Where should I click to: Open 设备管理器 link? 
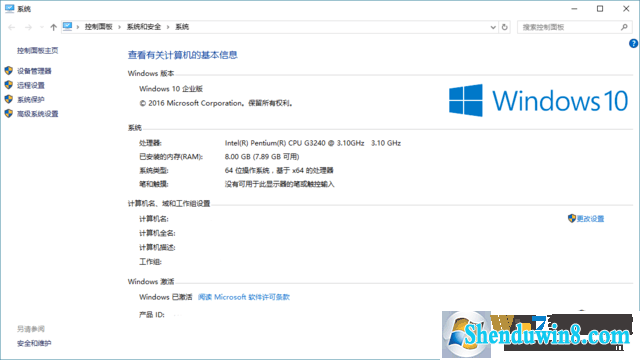tap(34, 71)
